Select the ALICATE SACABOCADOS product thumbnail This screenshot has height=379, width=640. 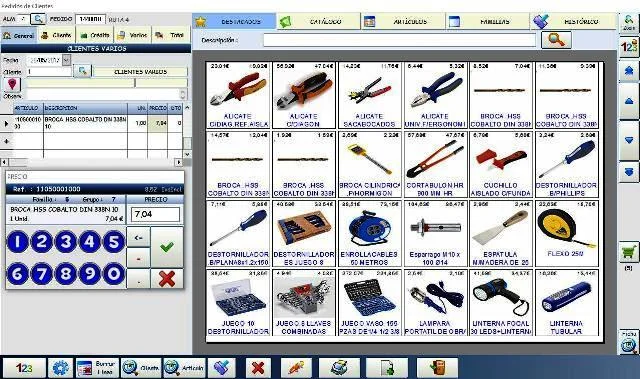(x=369, y=95)
